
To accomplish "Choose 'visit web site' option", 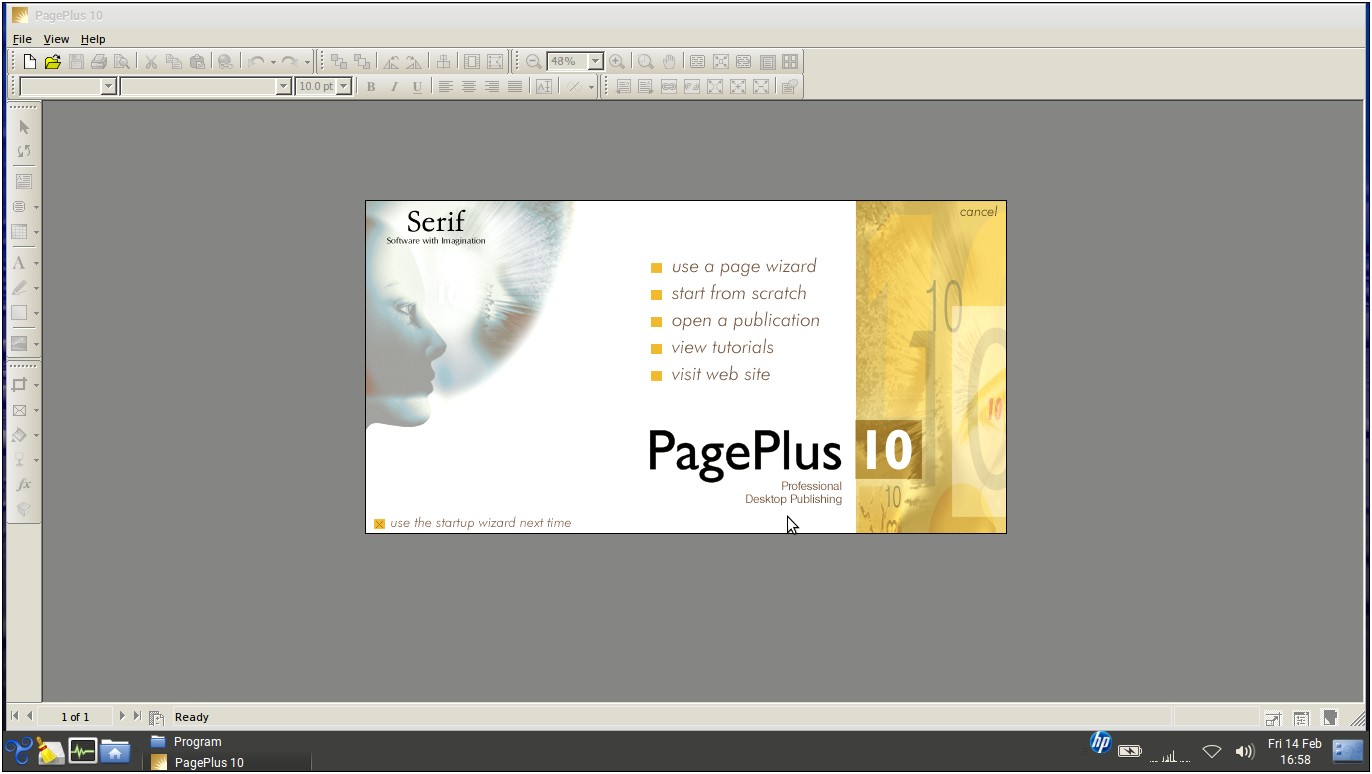I will [721, 374].
